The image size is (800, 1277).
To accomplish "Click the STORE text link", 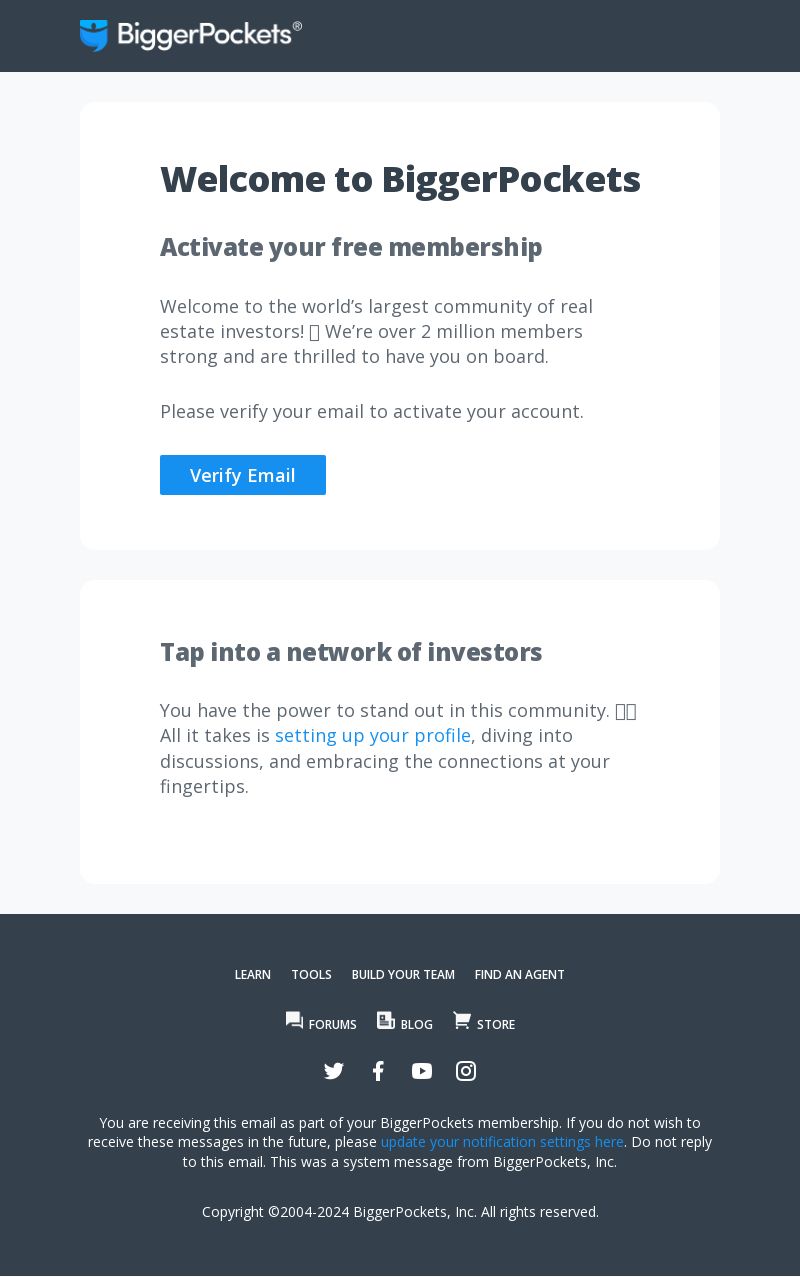I will 496,1025.
